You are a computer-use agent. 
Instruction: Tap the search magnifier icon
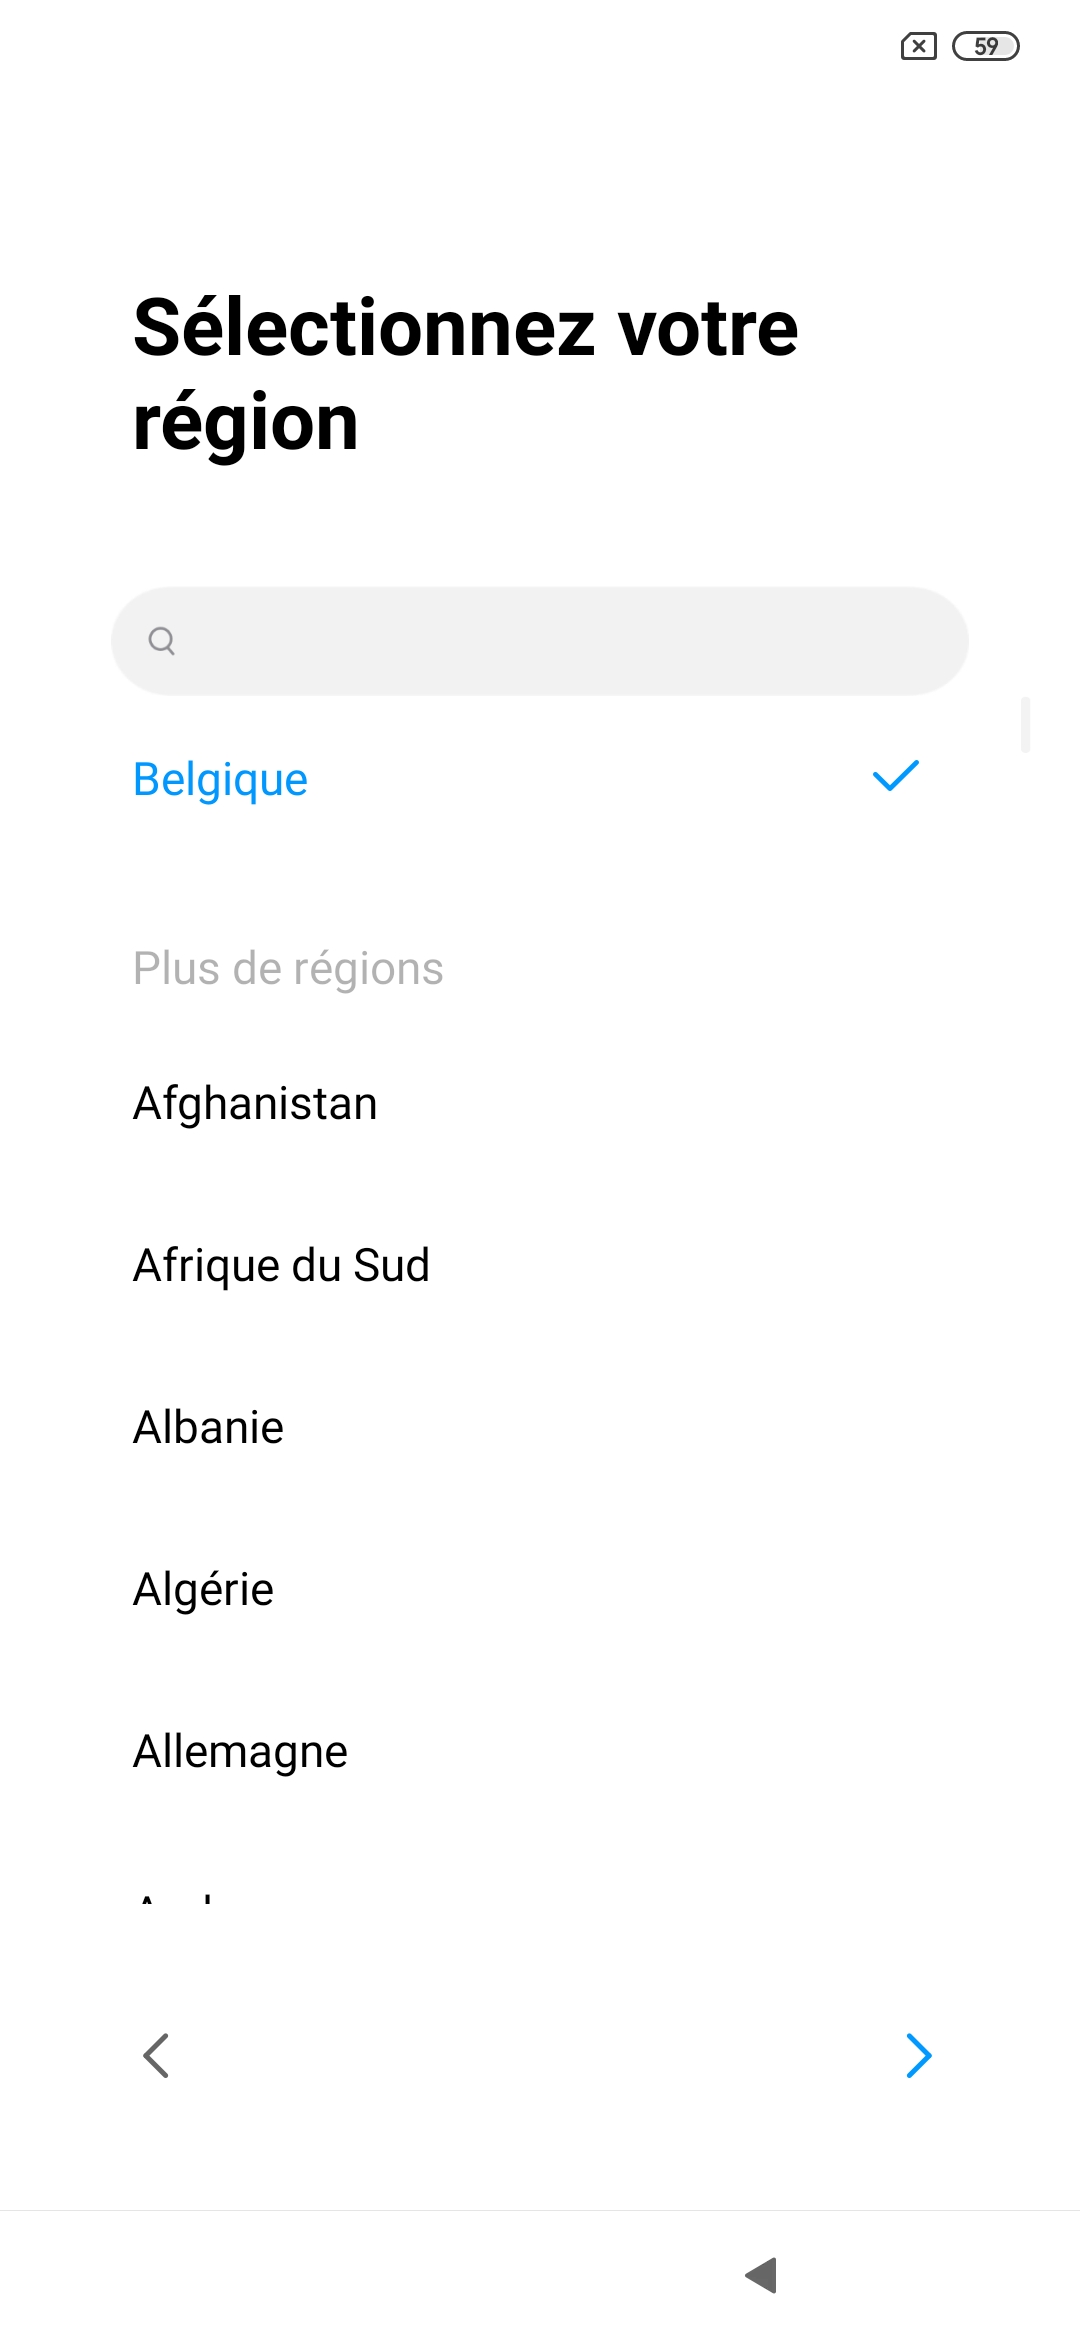click(x=161, y=640)
